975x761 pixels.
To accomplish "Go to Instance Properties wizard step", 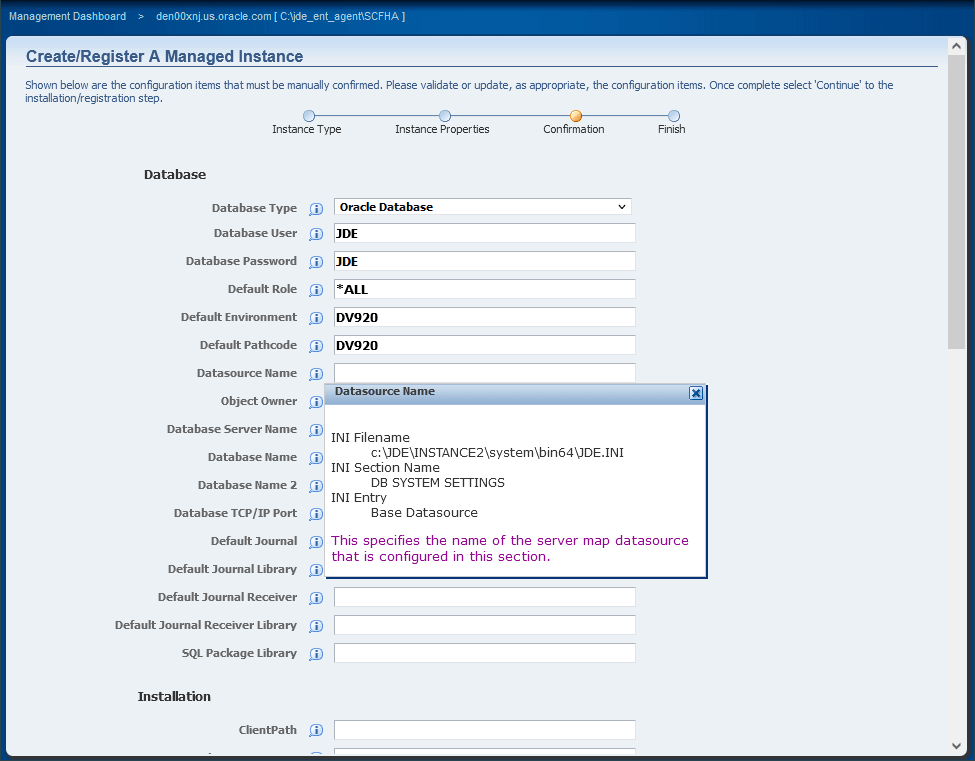I will [445, 116].
